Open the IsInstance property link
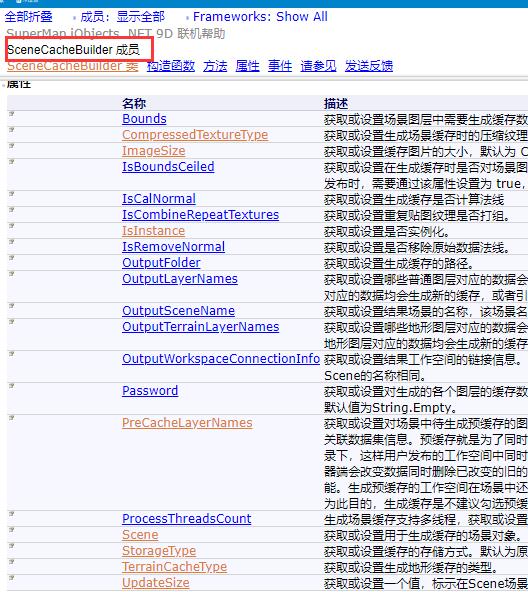Viewport: 528px width, 592px height. (x=153, y=231)
